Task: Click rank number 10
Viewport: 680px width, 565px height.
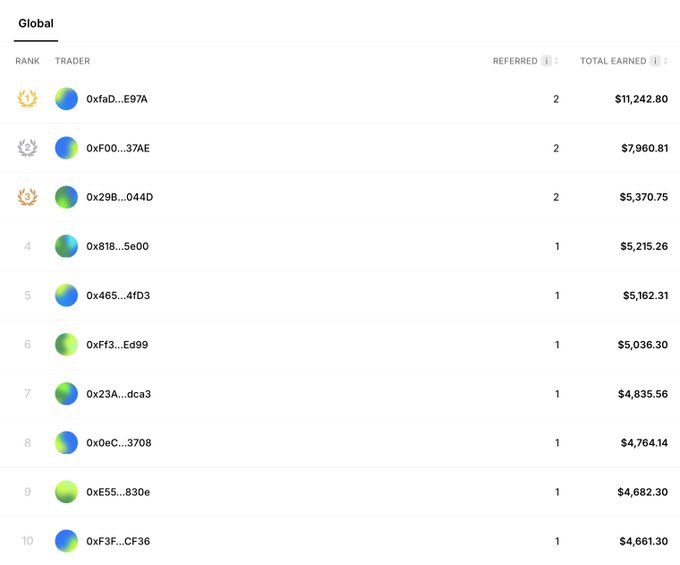Action: pos(27,541)
